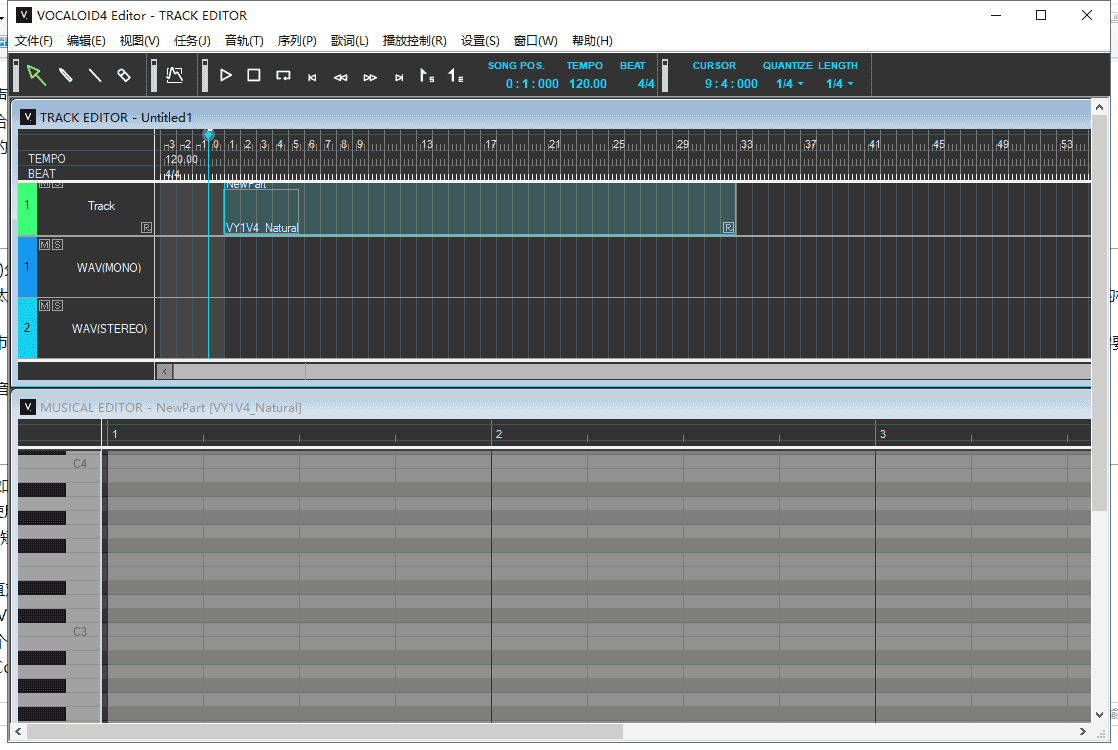1118x750 pixels.
Task: Click the SONG POS. value 0:1:000
Action: (532, 83)
